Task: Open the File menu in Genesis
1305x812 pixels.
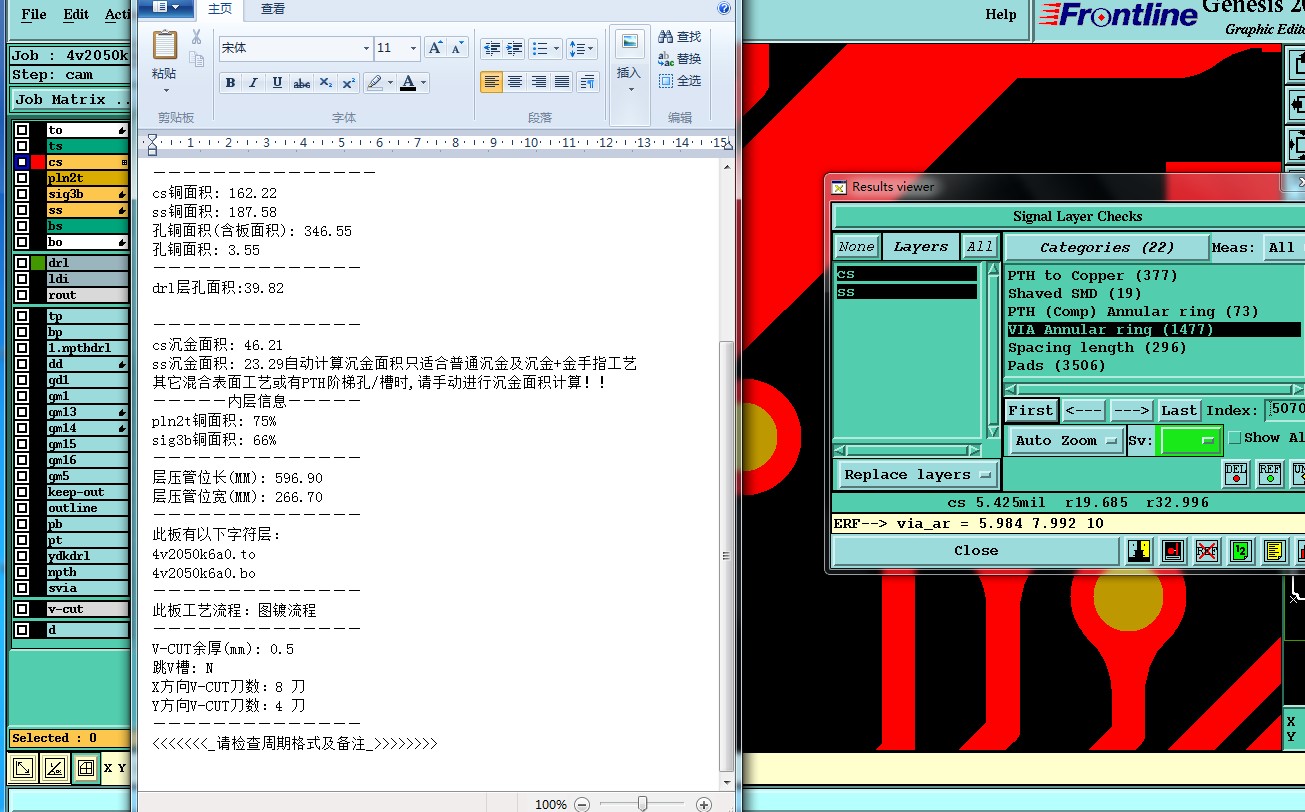Action: tap(34, 14)
